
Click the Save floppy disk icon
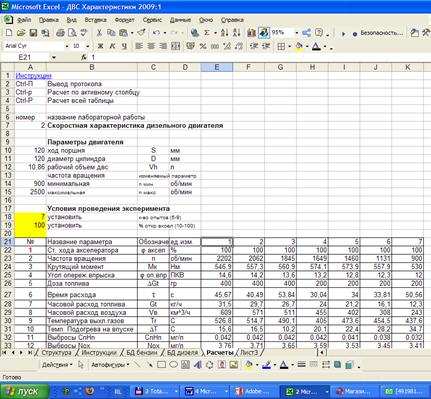point(33,33)
